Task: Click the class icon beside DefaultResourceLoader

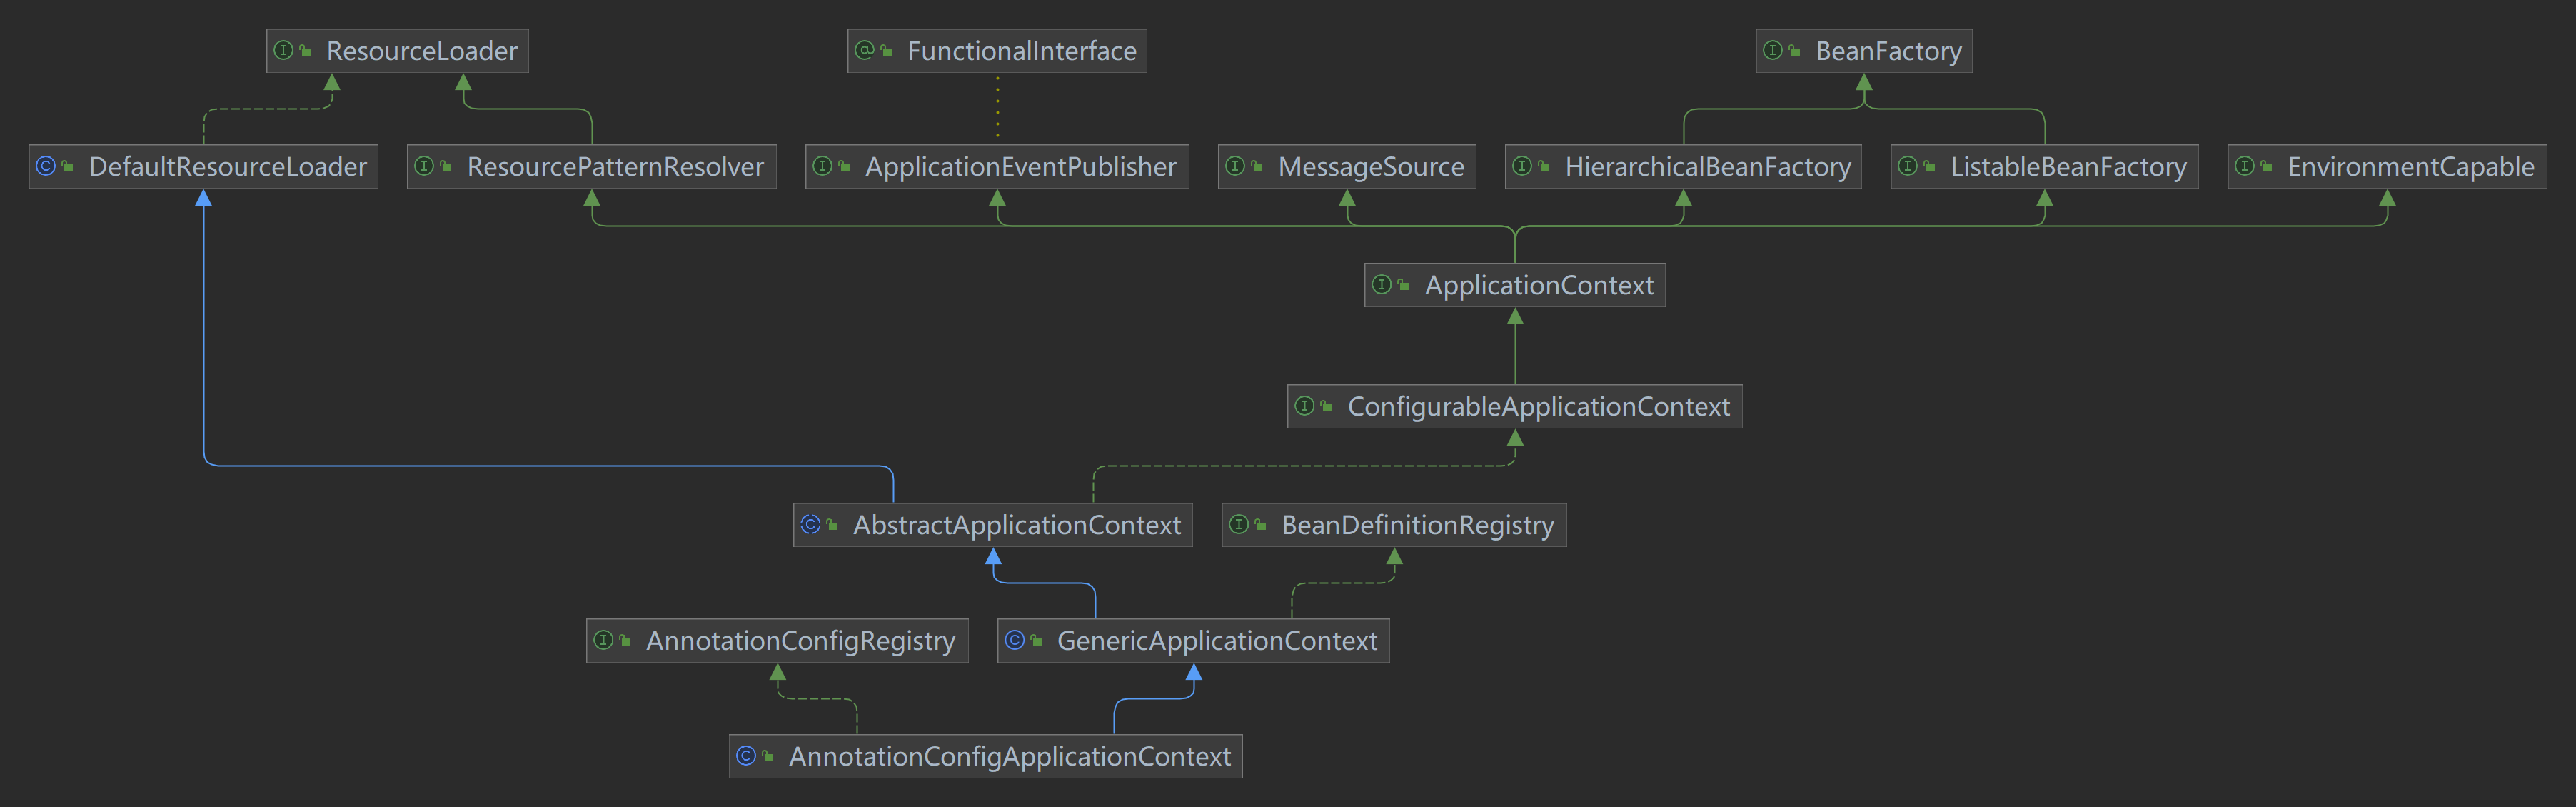Action: pos(46,166)
